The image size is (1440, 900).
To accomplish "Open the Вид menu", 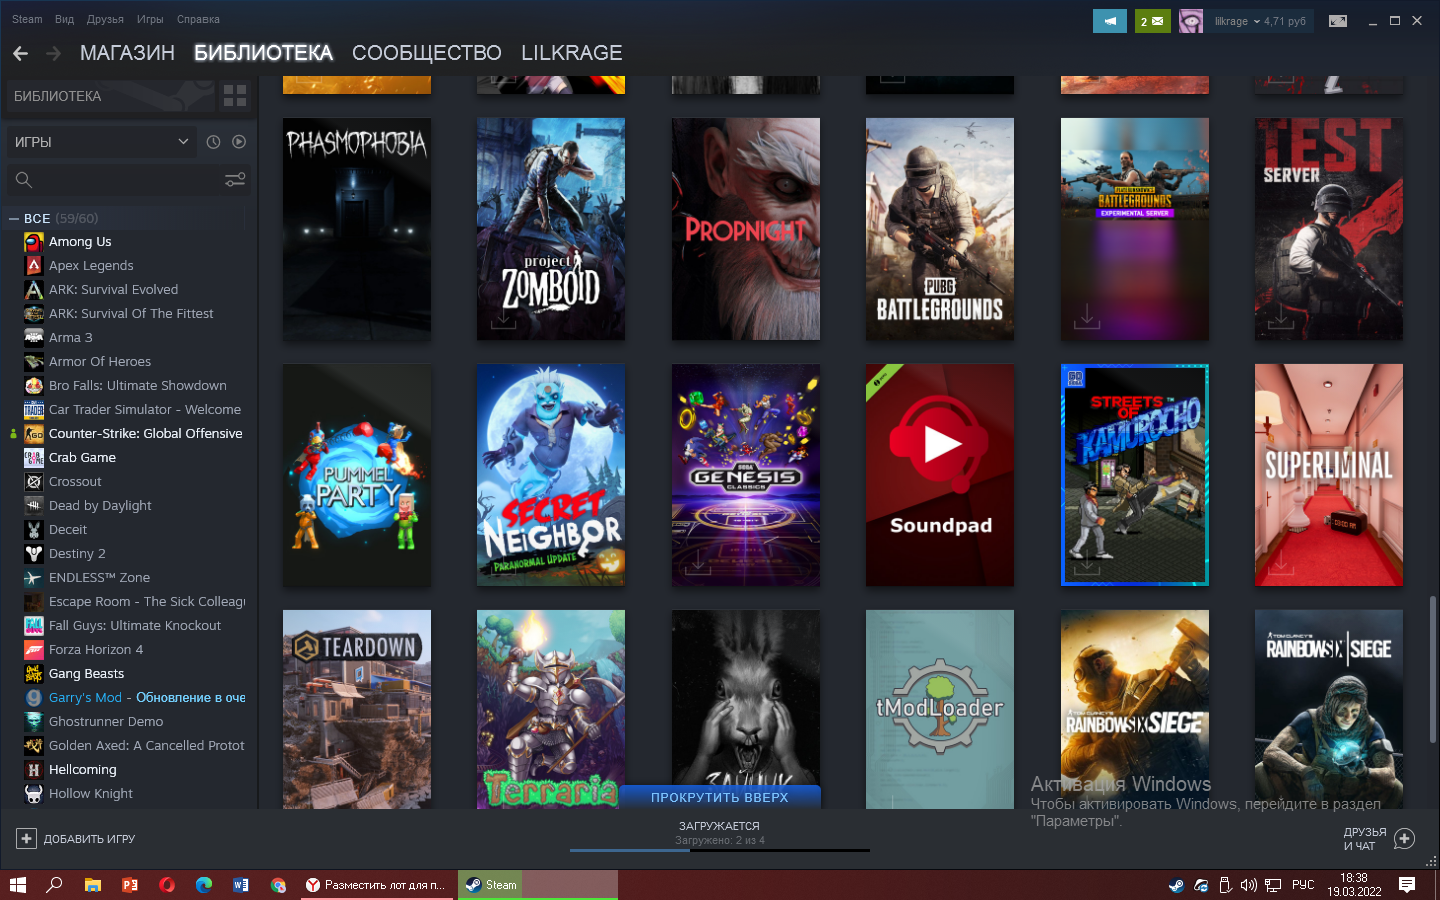I will click(65, 19).
